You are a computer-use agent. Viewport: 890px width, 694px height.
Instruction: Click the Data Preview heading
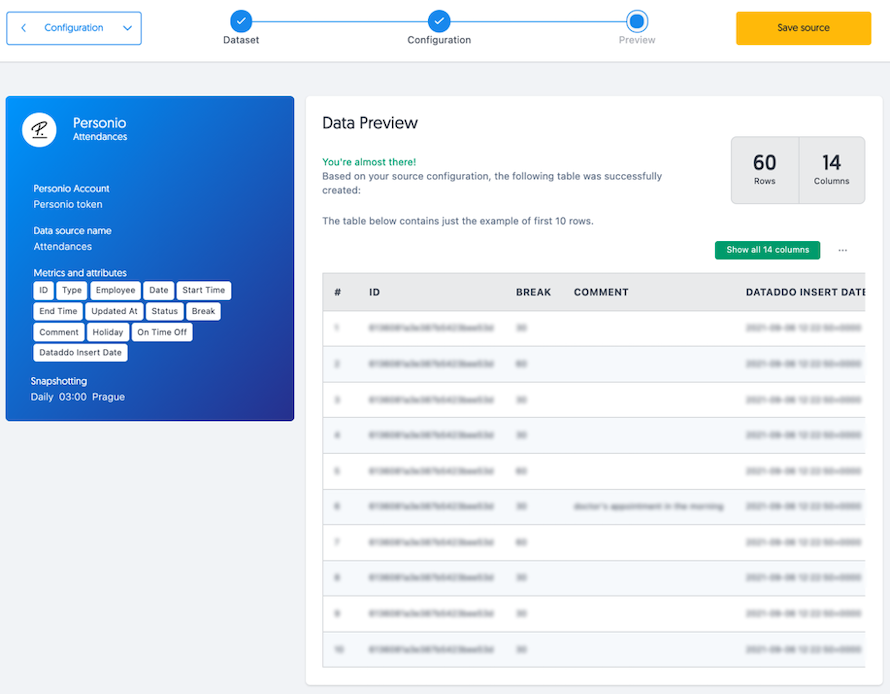pyautogui.click(x=370, y=123)
